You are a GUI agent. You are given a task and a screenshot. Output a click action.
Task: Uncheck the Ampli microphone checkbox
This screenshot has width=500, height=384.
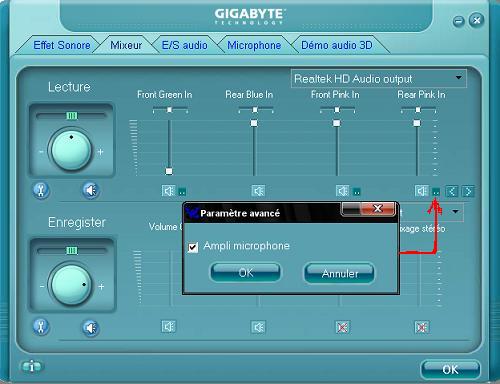pos(193,247)
